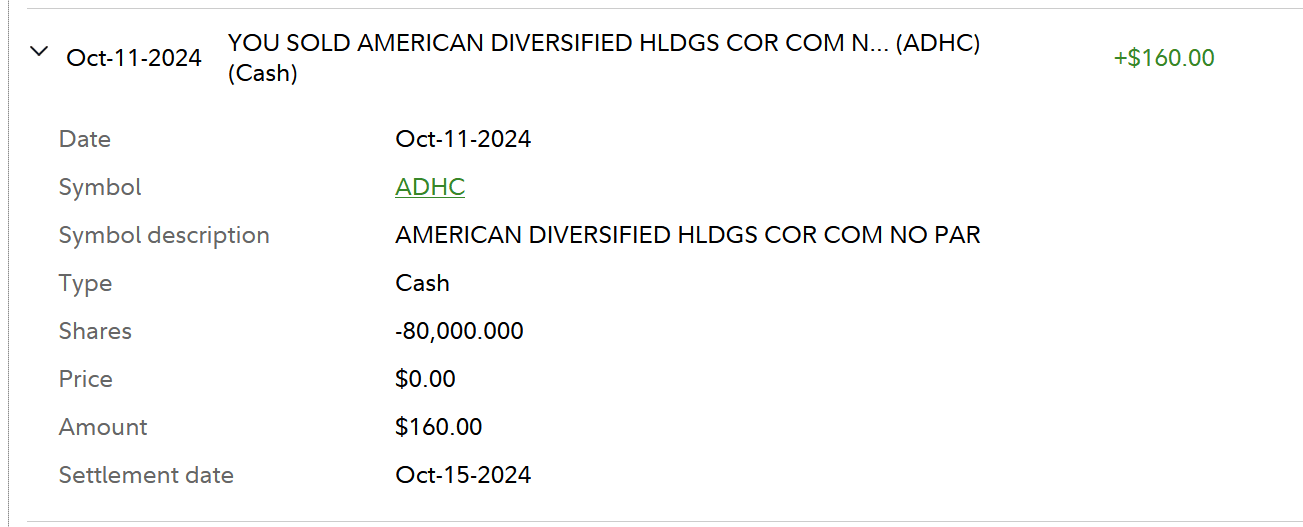Select the -80,000.000 shares value
The width and height of the screenshot is (1303, 527).
point(459,331)
